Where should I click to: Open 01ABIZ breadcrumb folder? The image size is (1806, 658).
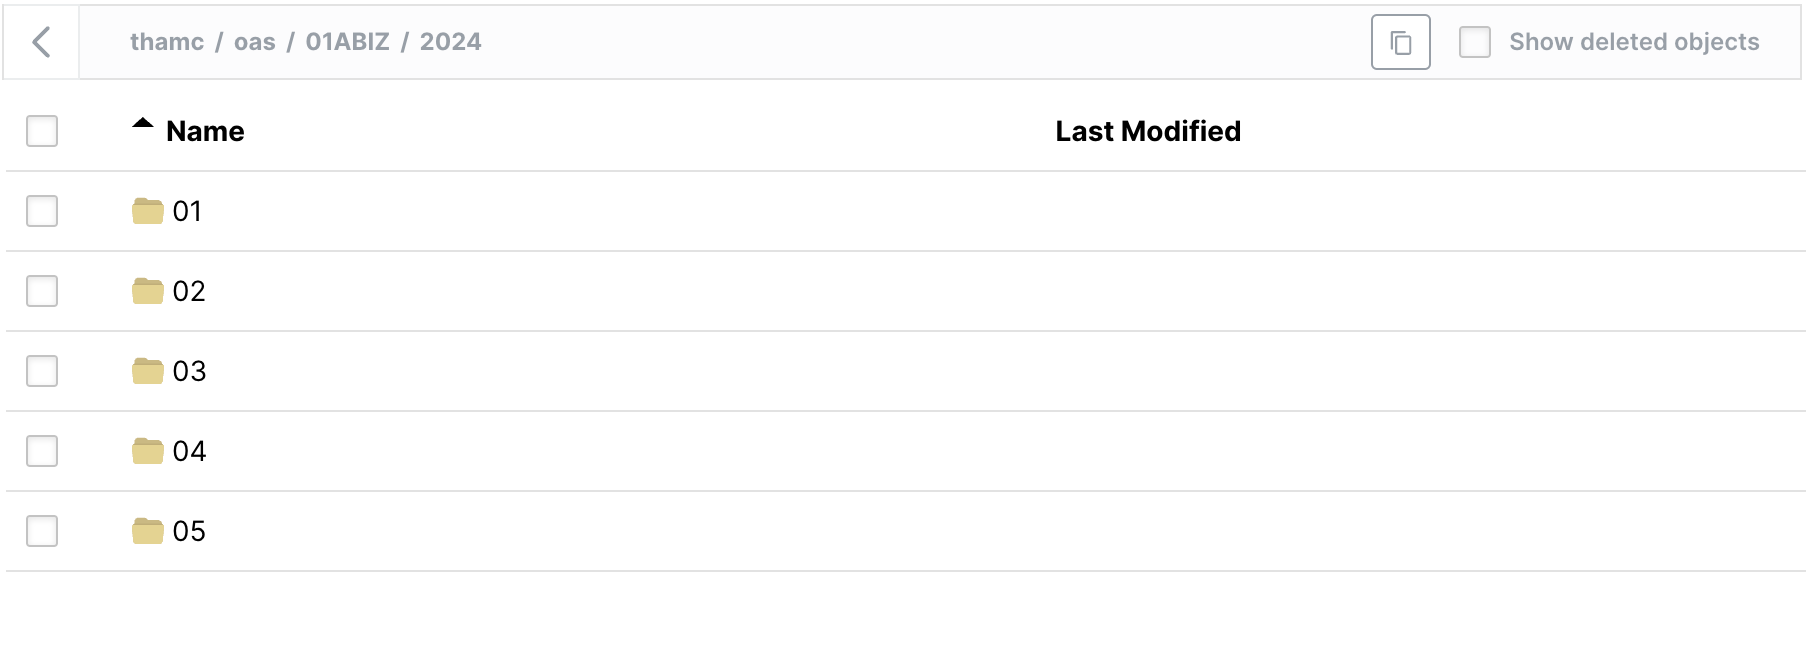click(x=347, y=42)
